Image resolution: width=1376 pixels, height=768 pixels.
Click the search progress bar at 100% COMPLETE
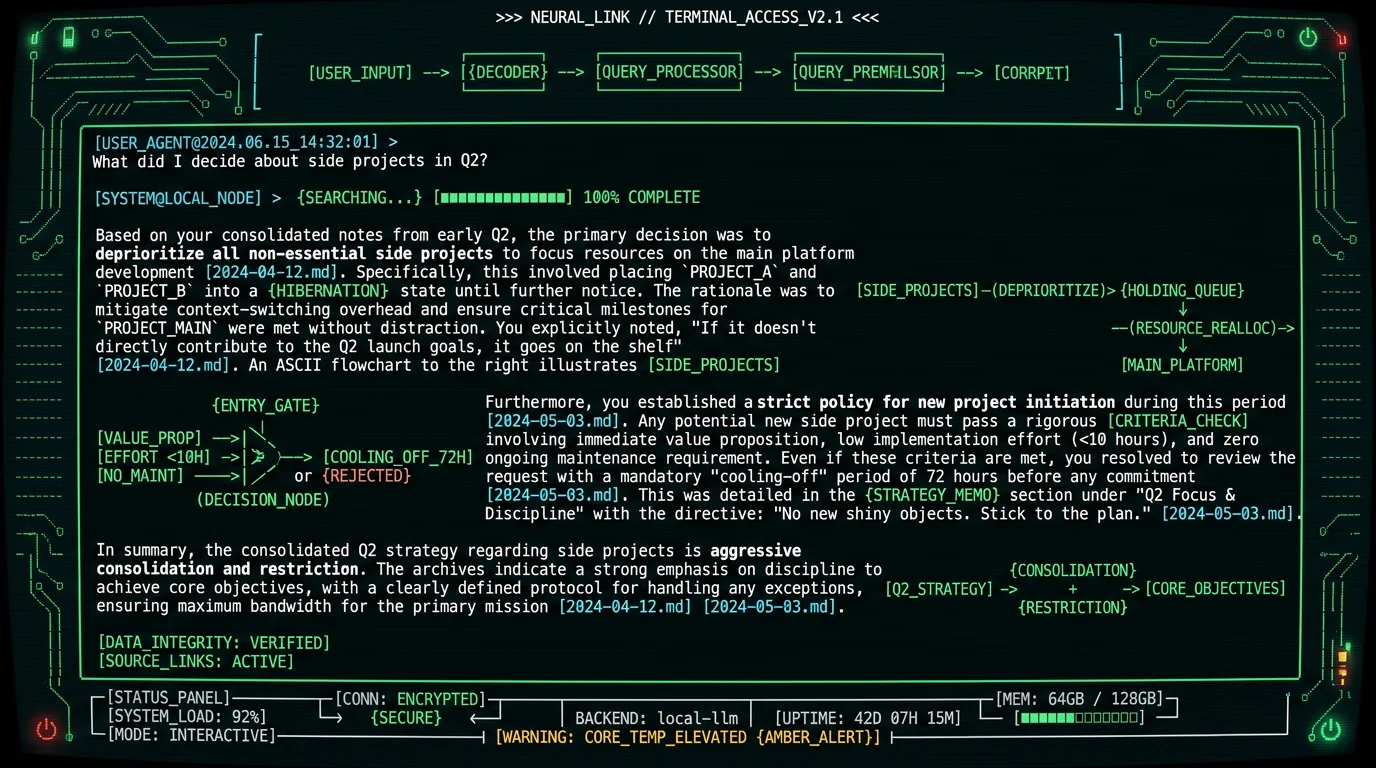coord(503,198)
